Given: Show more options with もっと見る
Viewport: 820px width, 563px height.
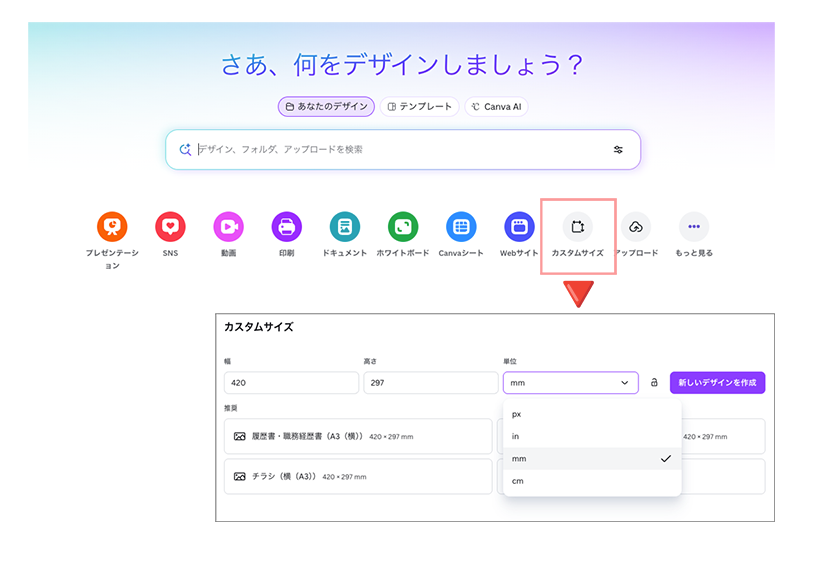Looking at the screenshot, I should point(694,227).
